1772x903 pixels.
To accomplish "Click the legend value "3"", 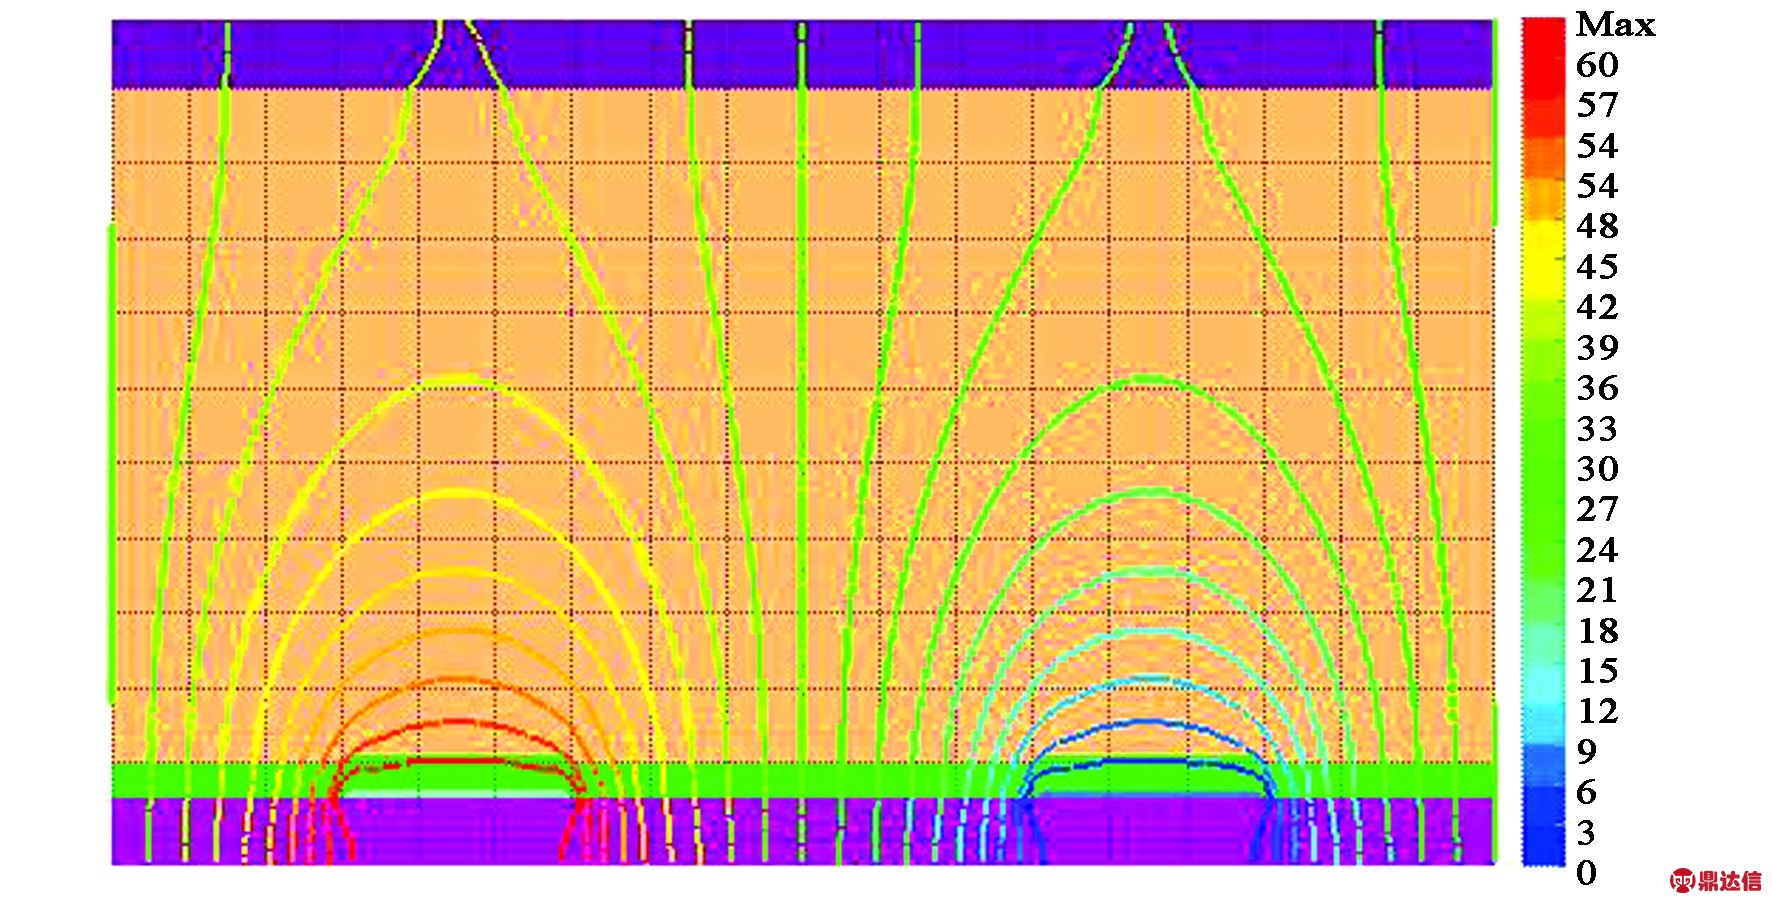I will point(1587,833).
